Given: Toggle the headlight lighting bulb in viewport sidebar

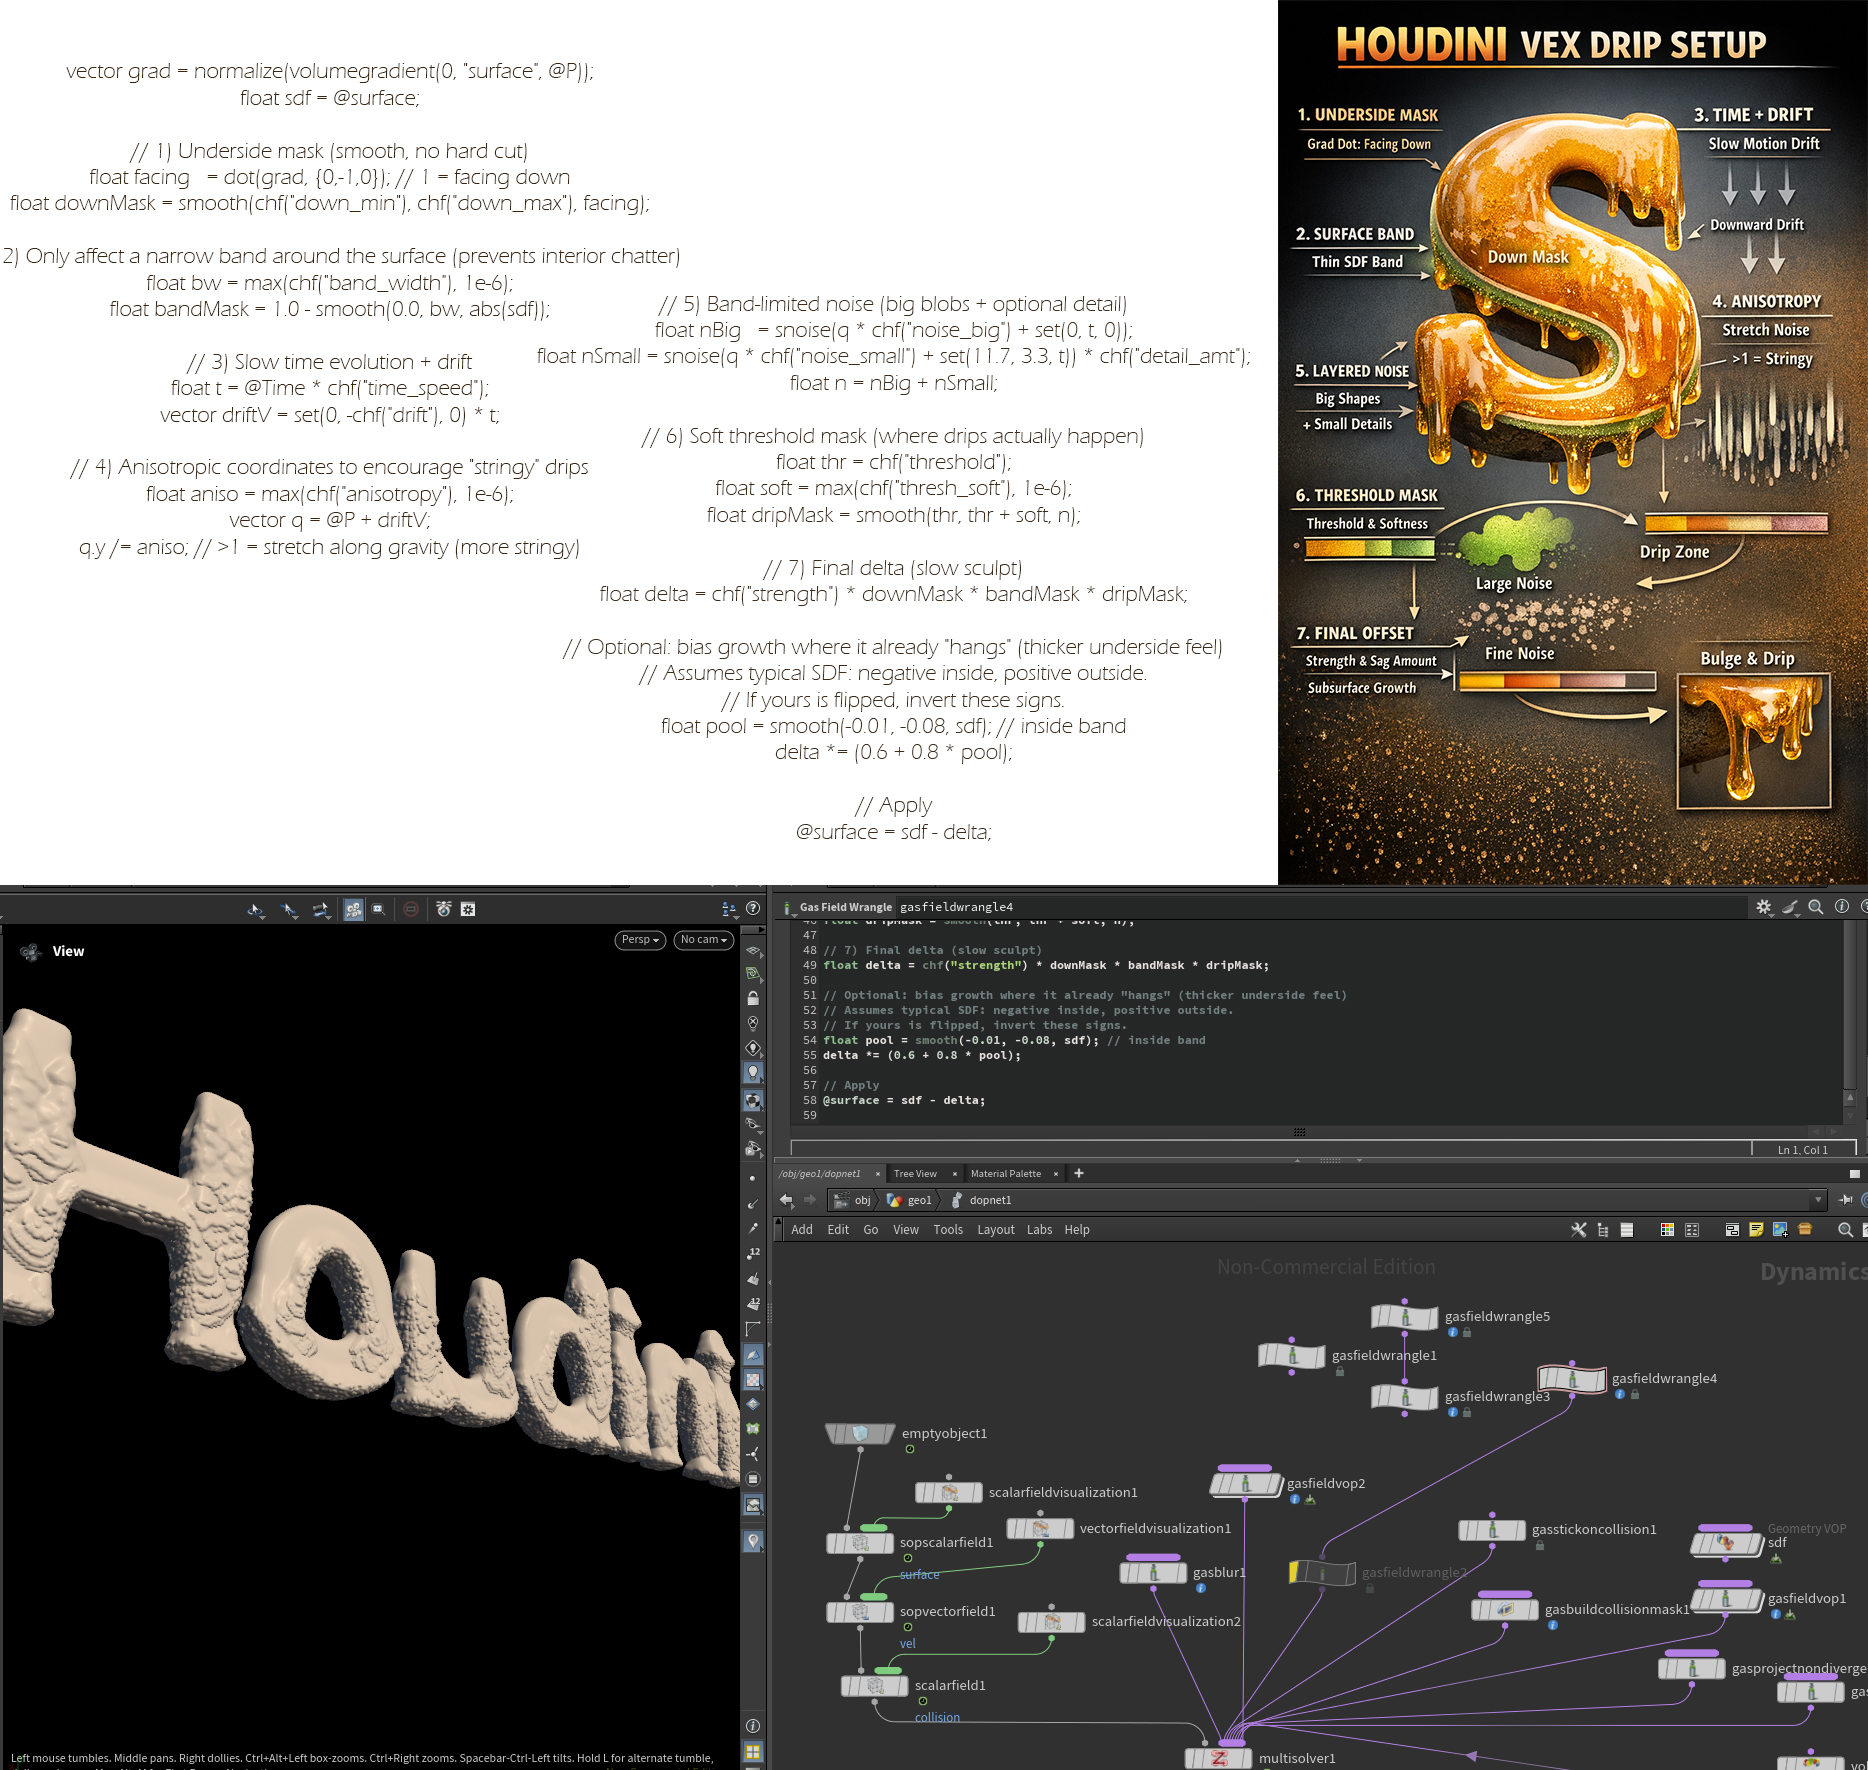Looking at the screenshot, I should pos(753,1072).
